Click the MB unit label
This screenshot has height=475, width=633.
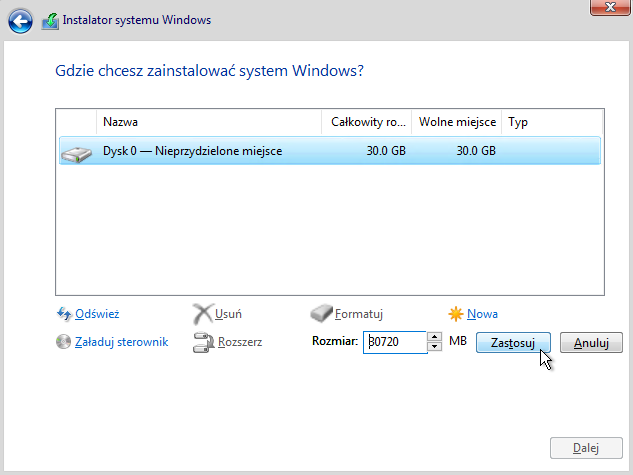click(x=458, y=341)
